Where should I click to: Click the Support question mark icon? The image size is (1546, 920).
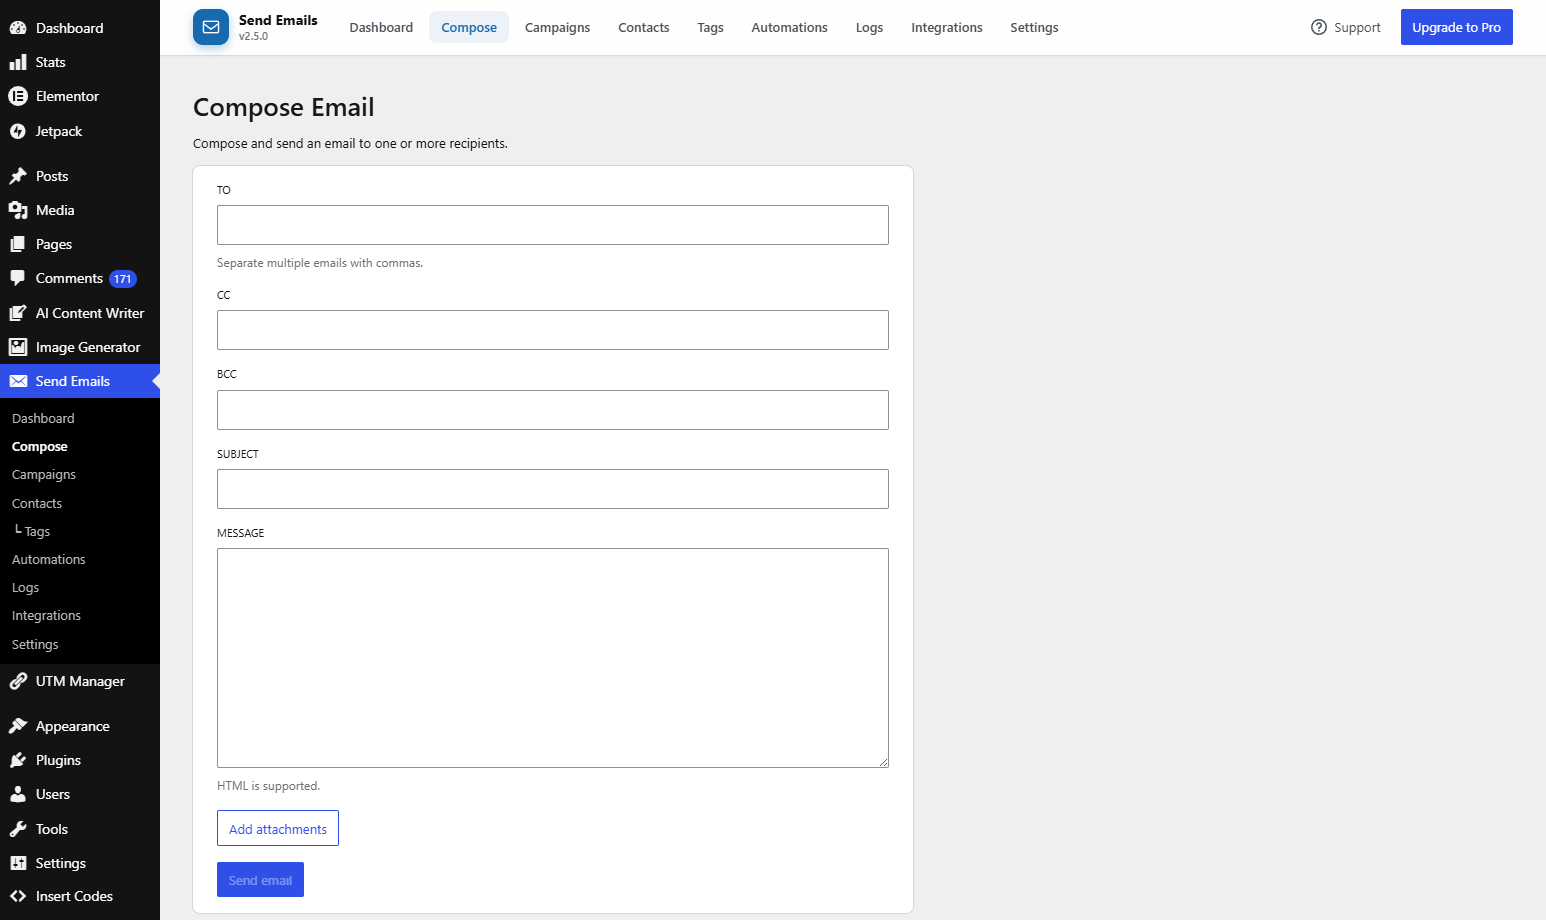click(x=1319, y=27)
